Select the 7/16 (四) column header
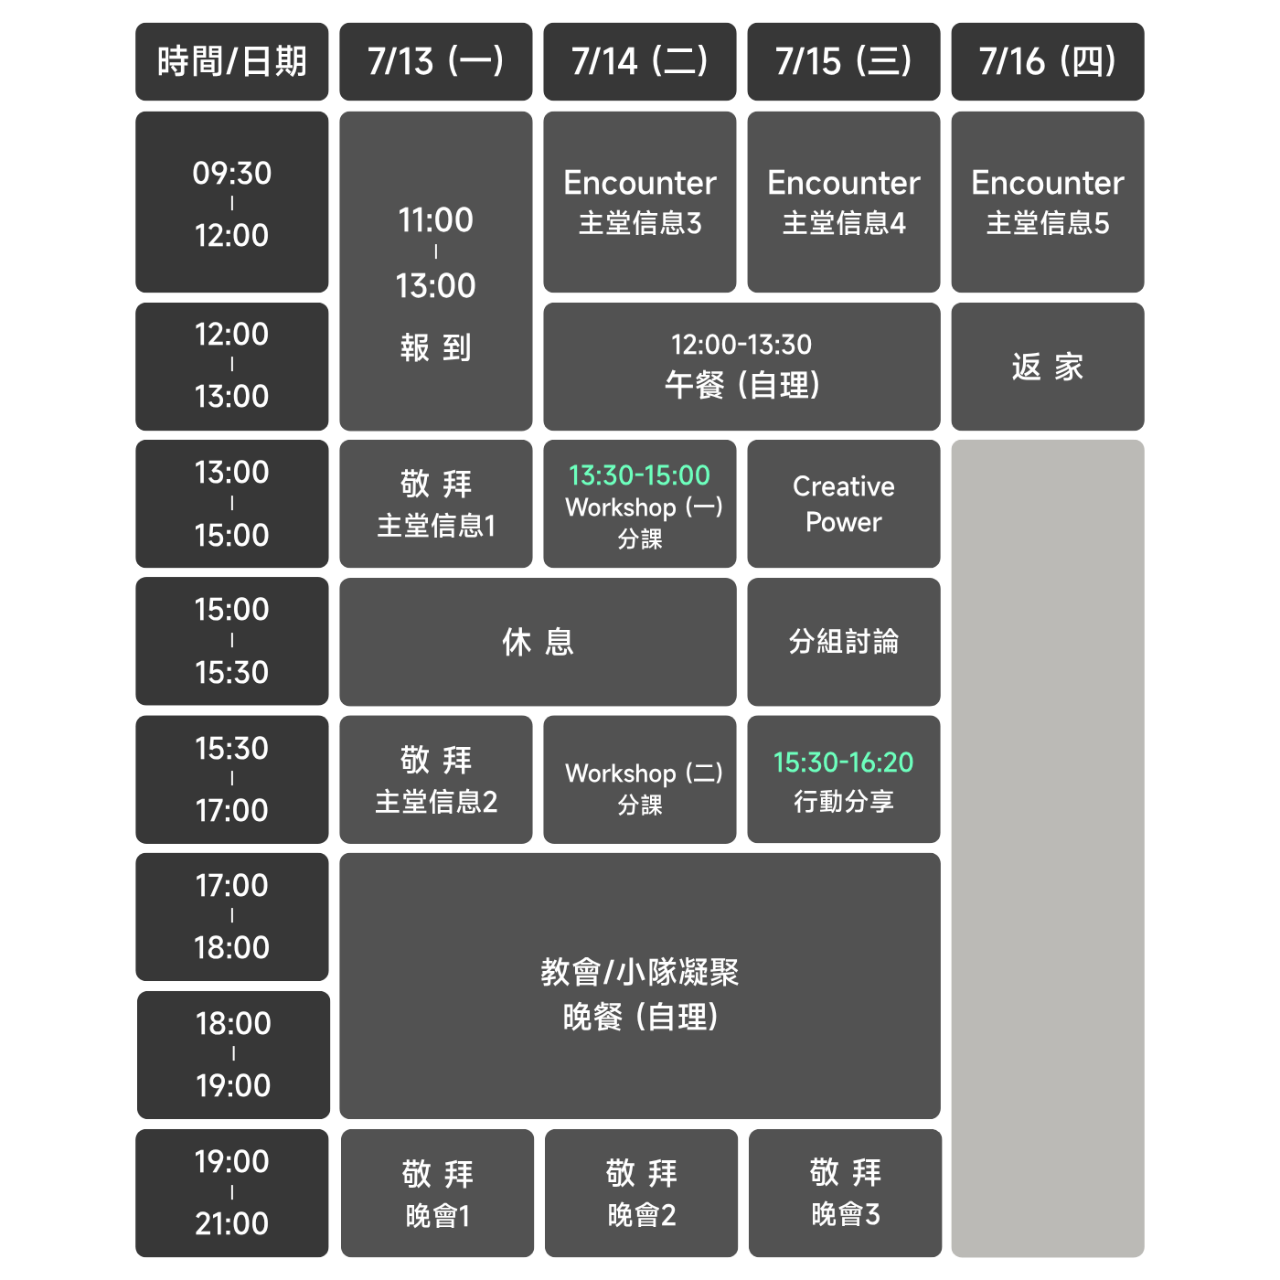The image size is (1280, 1280). pos(1048,62)
